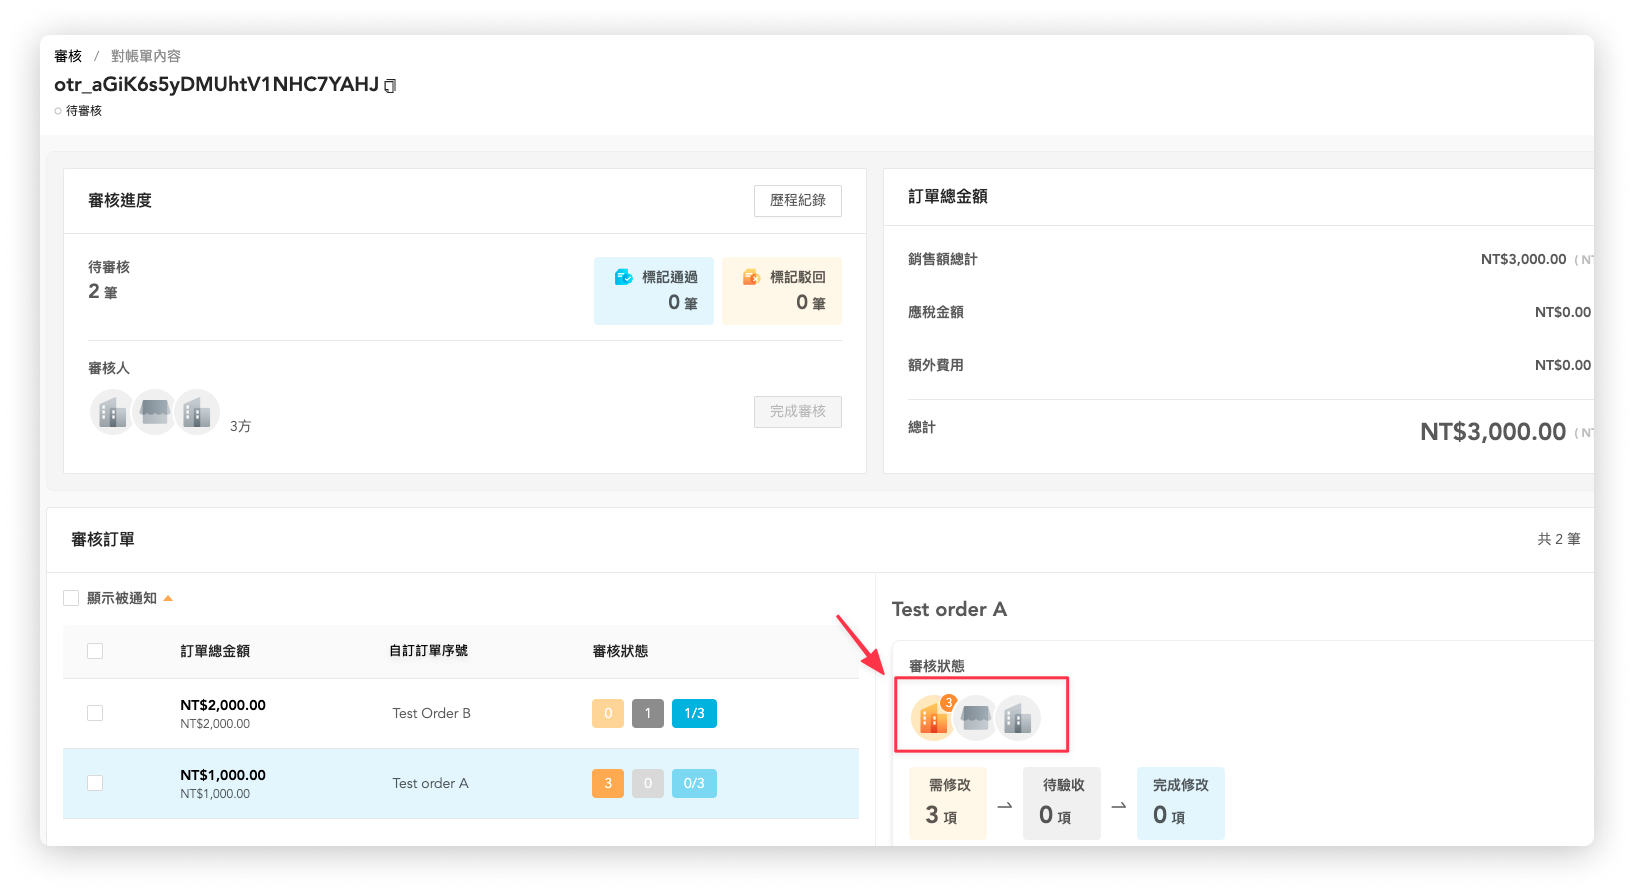
Task: Select the Test Order B row name
Action: point(431,713)
